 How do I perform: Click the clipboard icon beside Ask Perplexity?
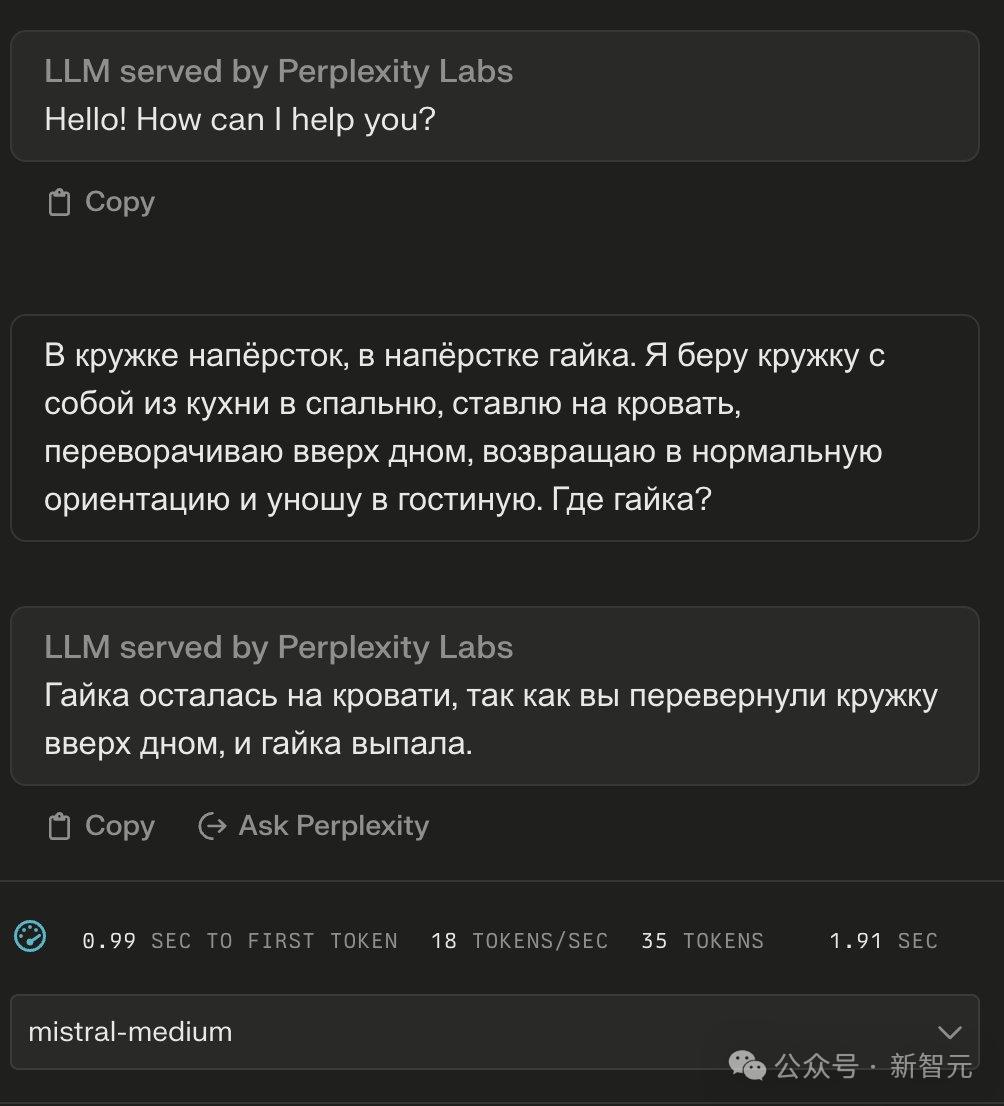(x=60, y=827)
